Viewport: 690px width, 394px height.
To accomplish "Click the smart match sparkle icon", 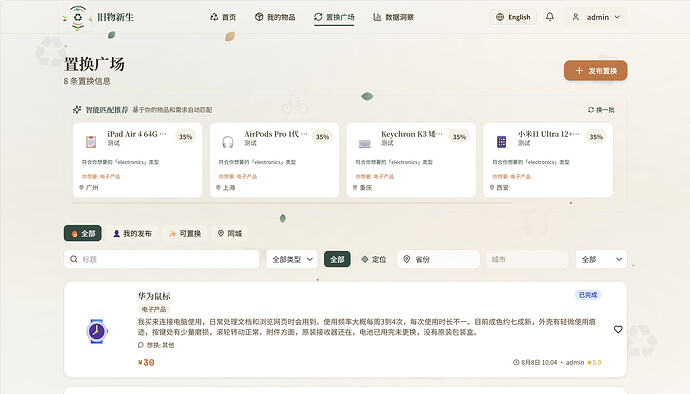I will (x=77, y=110).
